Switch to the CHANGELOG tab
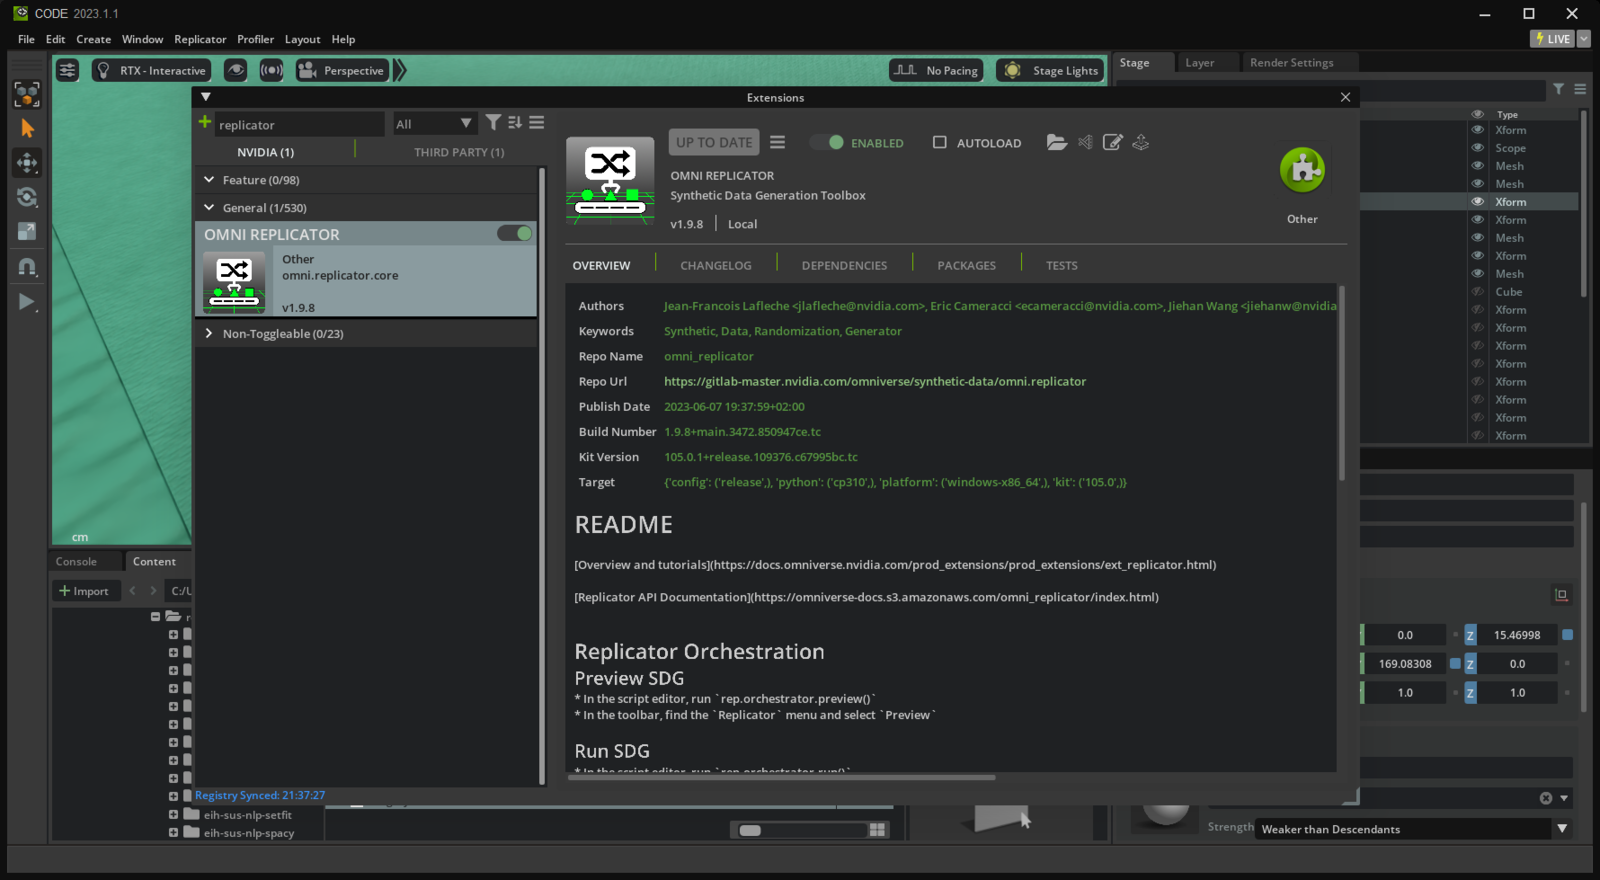Viewport: 1600px width, 880px height. pyautogui.click(x=716, y=266)
